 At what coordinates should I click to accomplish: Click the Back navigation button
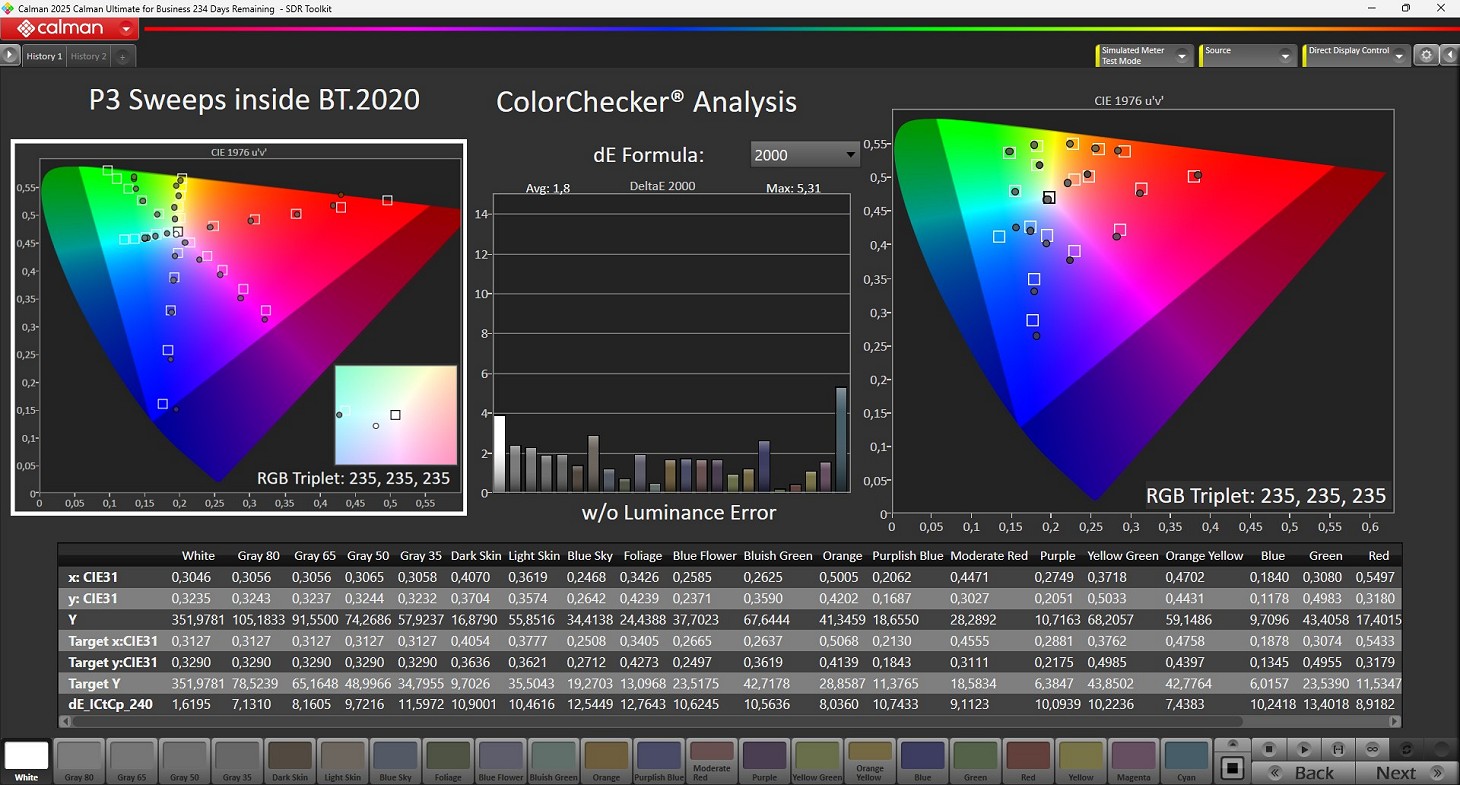tap(1305, 772)
